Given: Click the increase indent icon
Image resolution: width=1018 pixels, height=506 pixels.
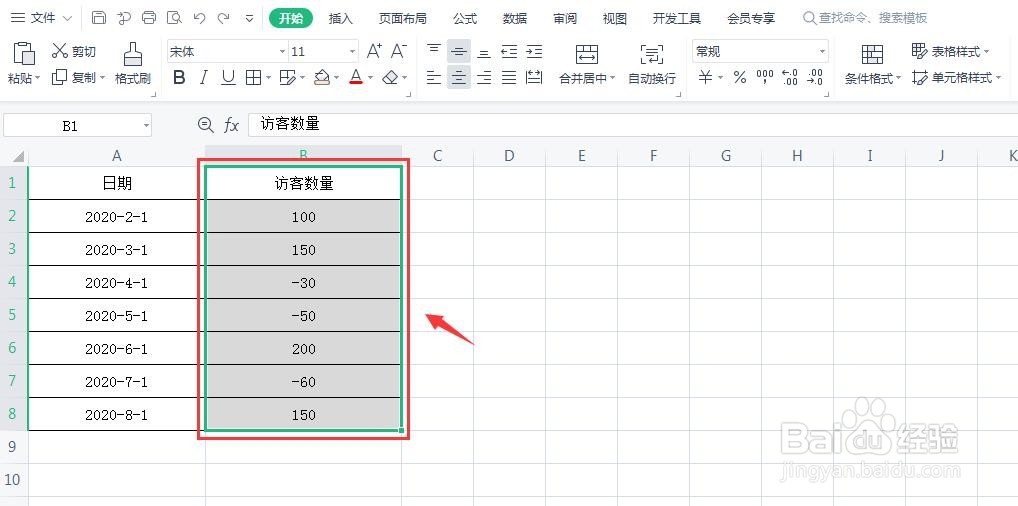Looking at the screenshot, I should (534, 51).
